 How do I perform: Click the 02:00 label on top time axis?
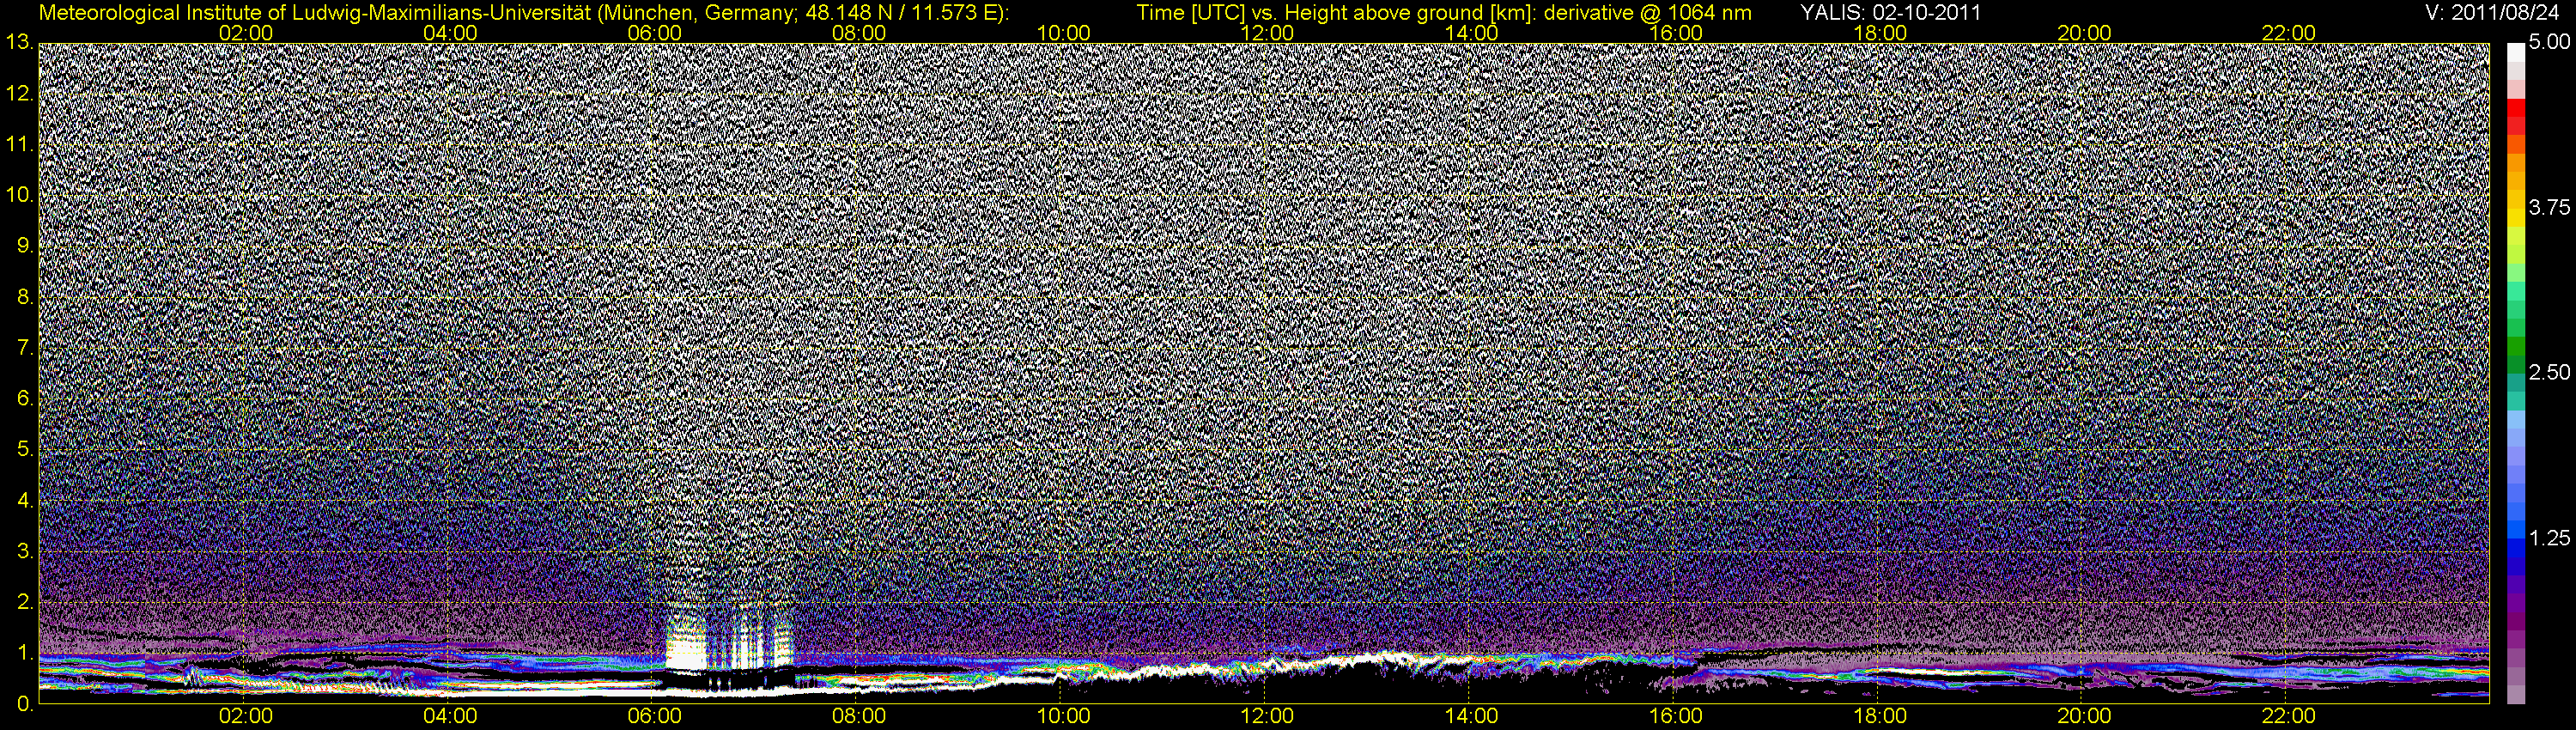click(x=246, y=33)
